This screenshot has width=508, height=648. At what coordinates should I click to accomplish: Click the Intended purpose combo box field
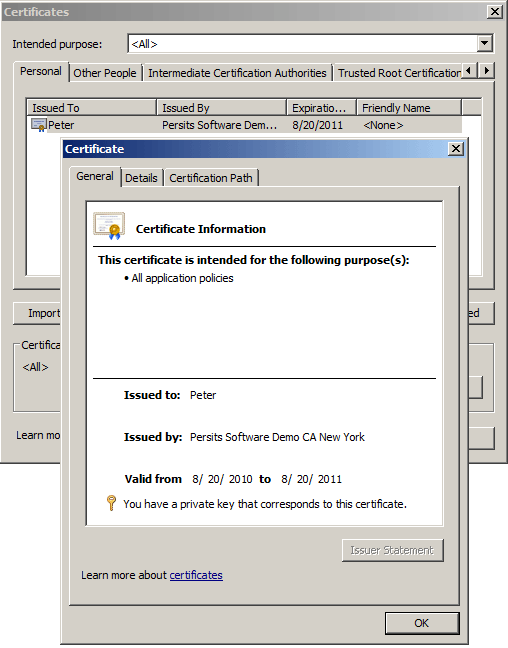(x=310, y=43)
